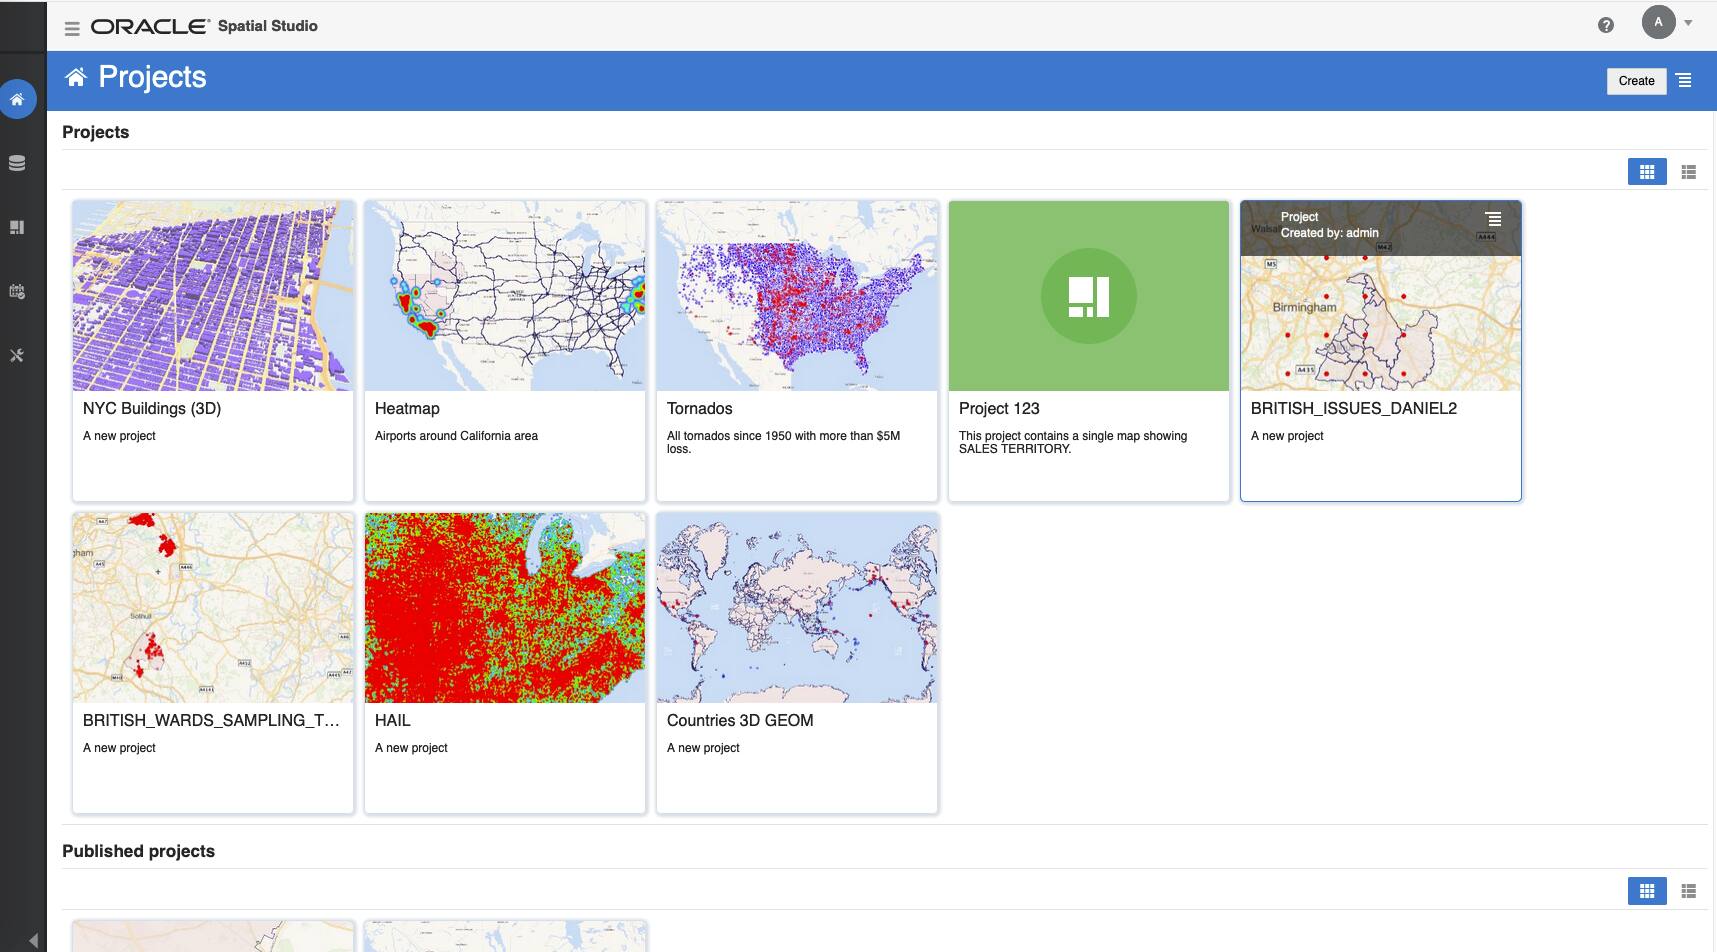Open the Administration tools sidebar icon
The width and height of the screenshot is (1717, 952).
pos(16,355)
